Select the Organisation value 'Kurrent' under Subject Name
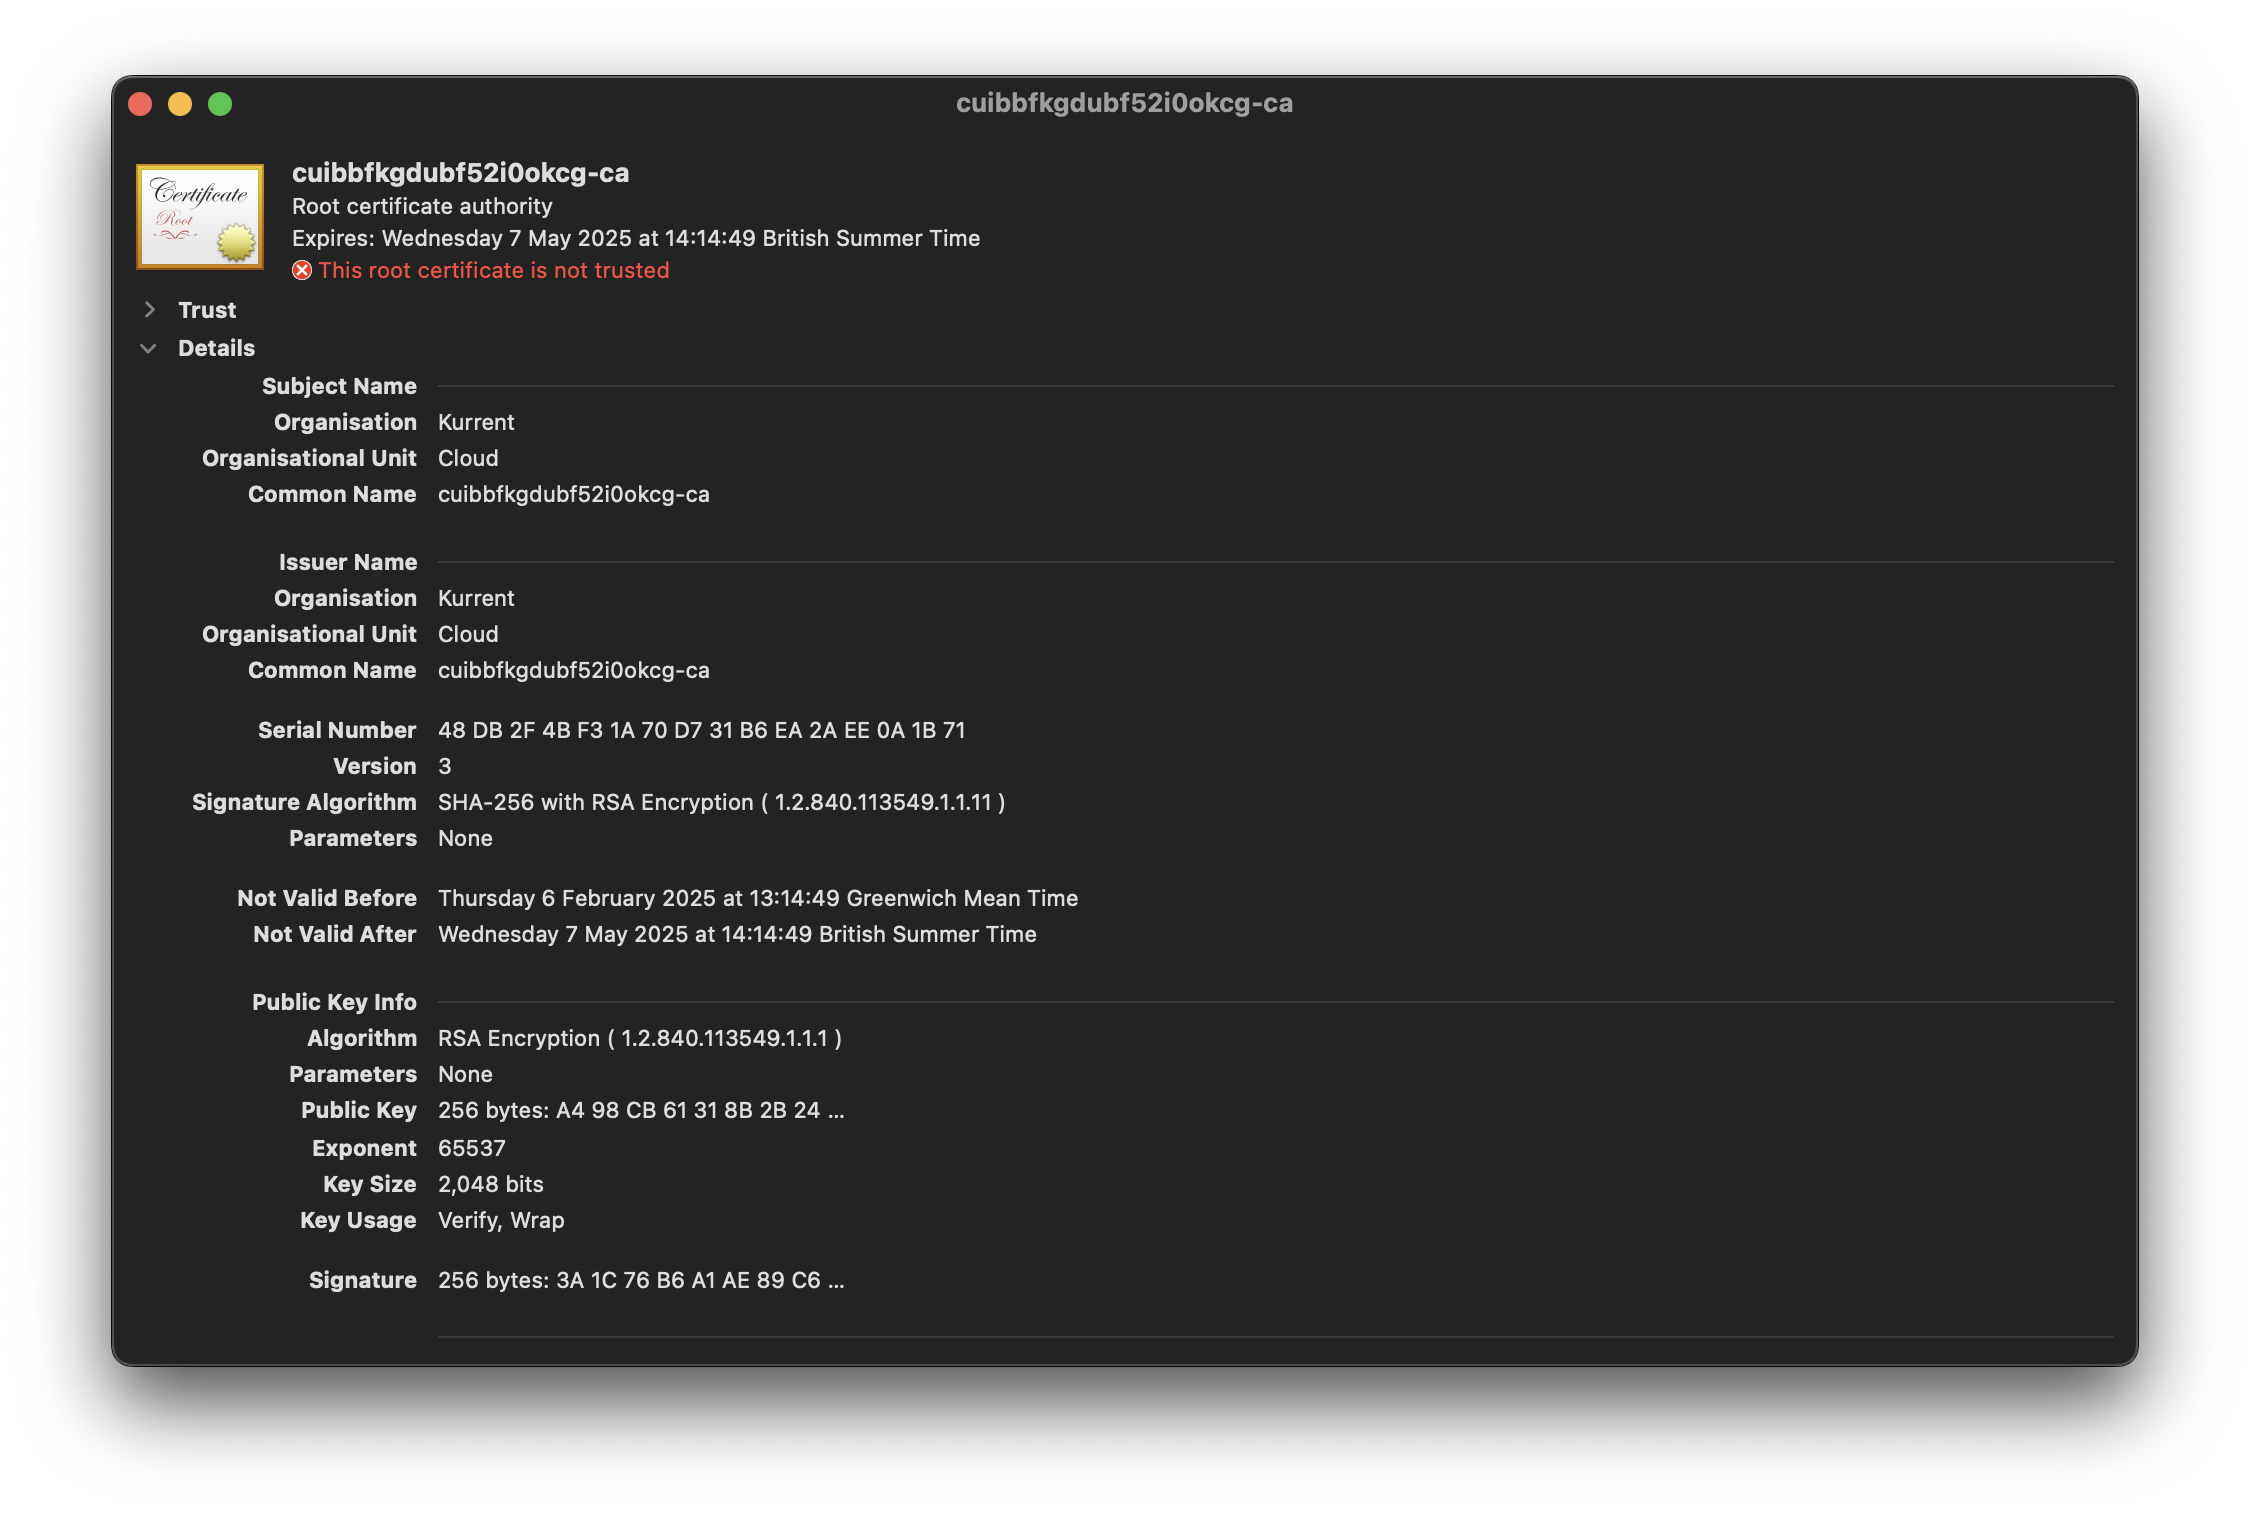2250x1514 pixels. [x=476, y=422]
